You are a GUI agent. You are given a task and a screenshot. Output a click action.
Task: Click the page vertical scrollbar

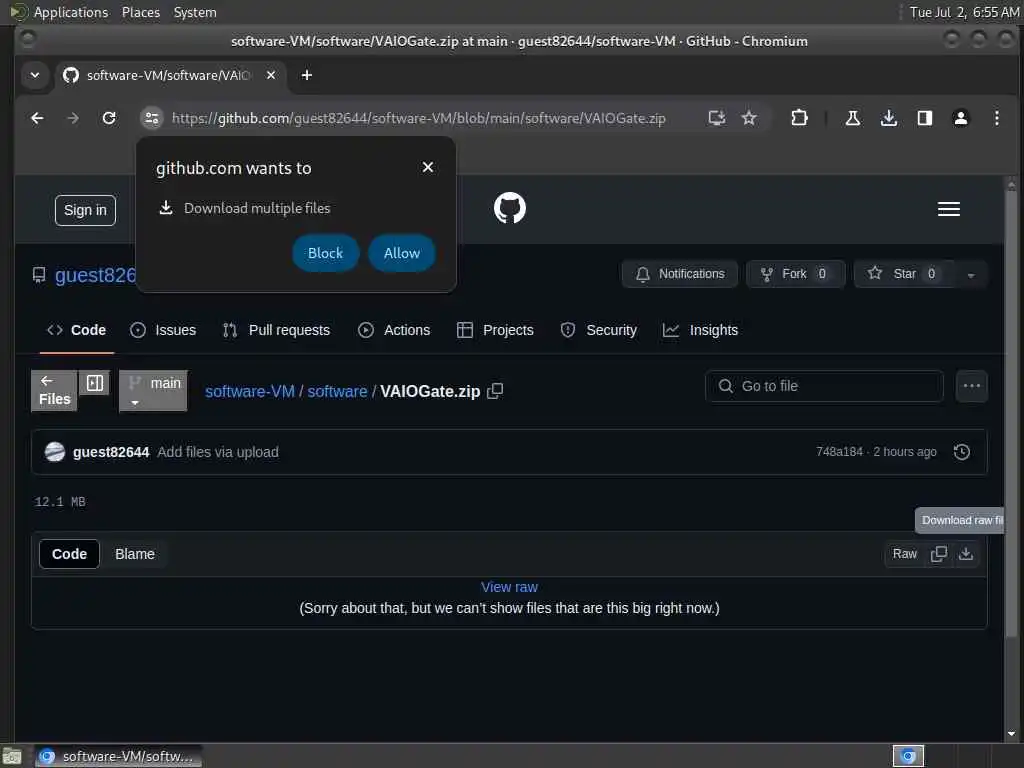(1011, 413)
